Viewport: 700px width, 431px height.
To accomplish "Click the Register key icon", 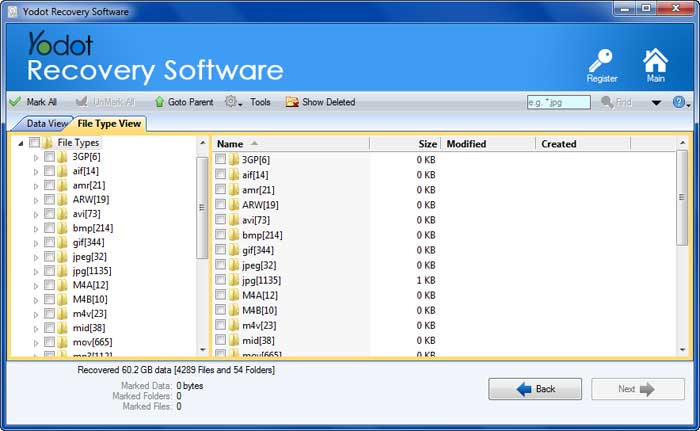I will 600,61.
